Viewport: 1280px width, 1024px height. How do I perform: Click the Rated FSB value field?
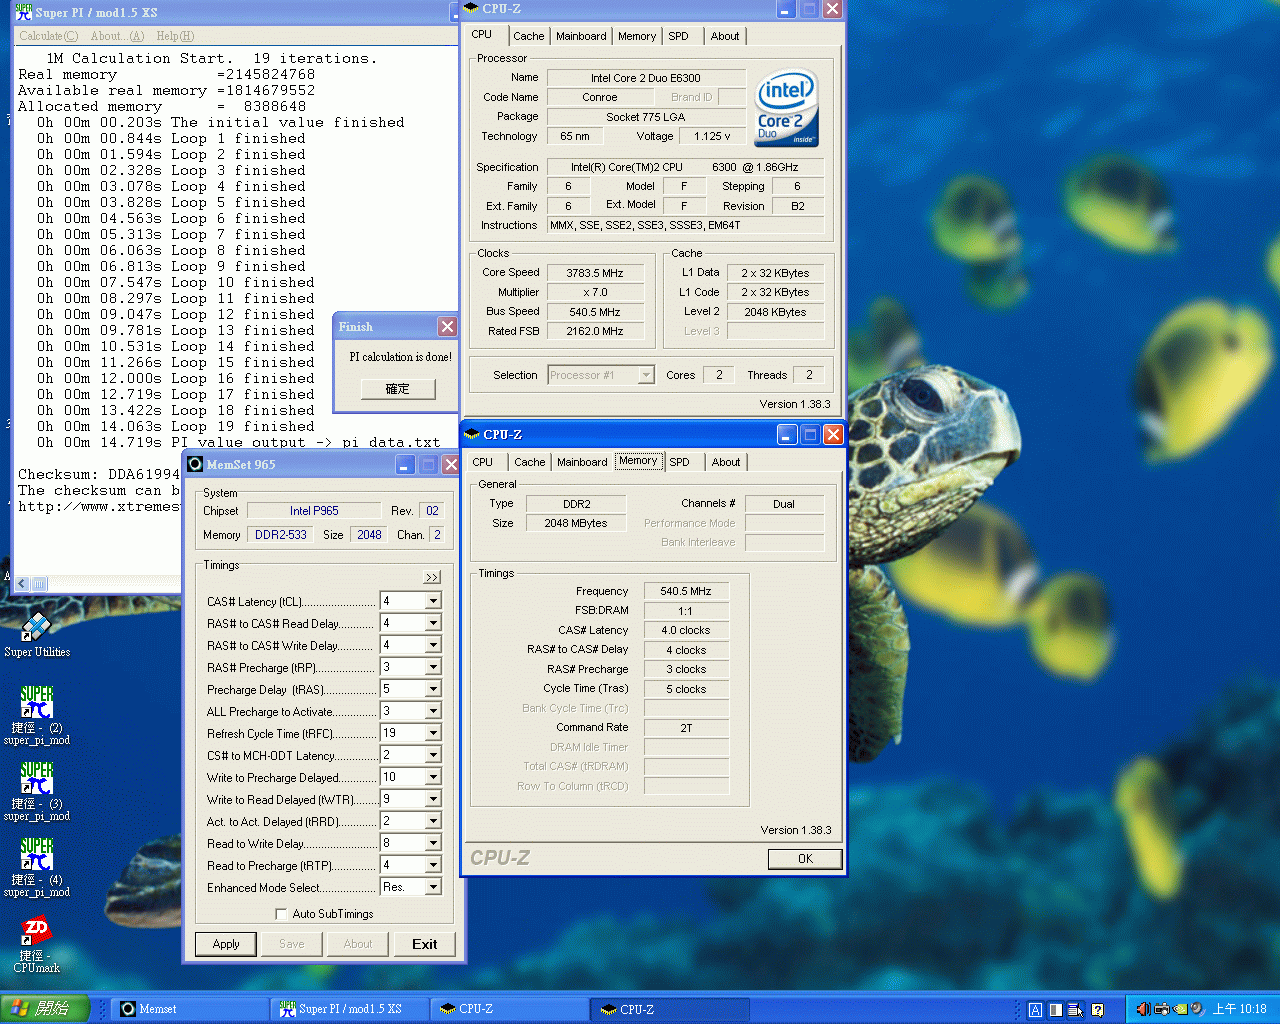coord(595,331)
